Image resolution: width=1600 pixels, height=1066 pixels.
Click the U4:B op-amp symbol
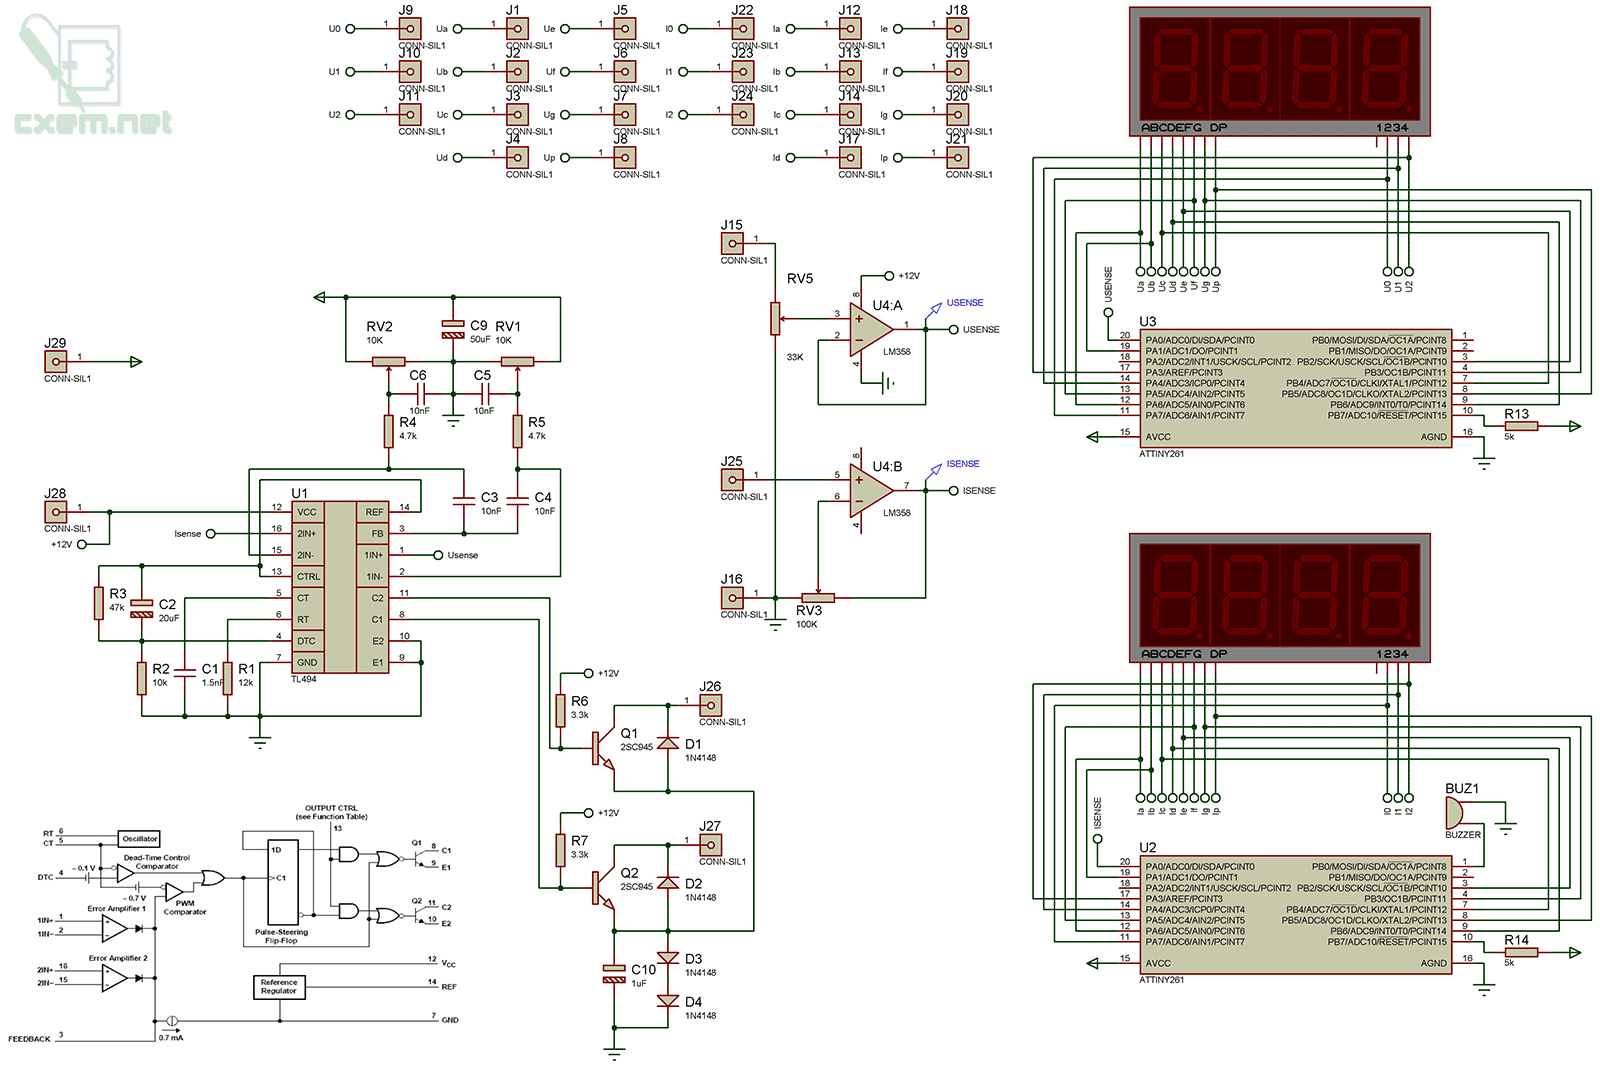[x=869, y=488]
